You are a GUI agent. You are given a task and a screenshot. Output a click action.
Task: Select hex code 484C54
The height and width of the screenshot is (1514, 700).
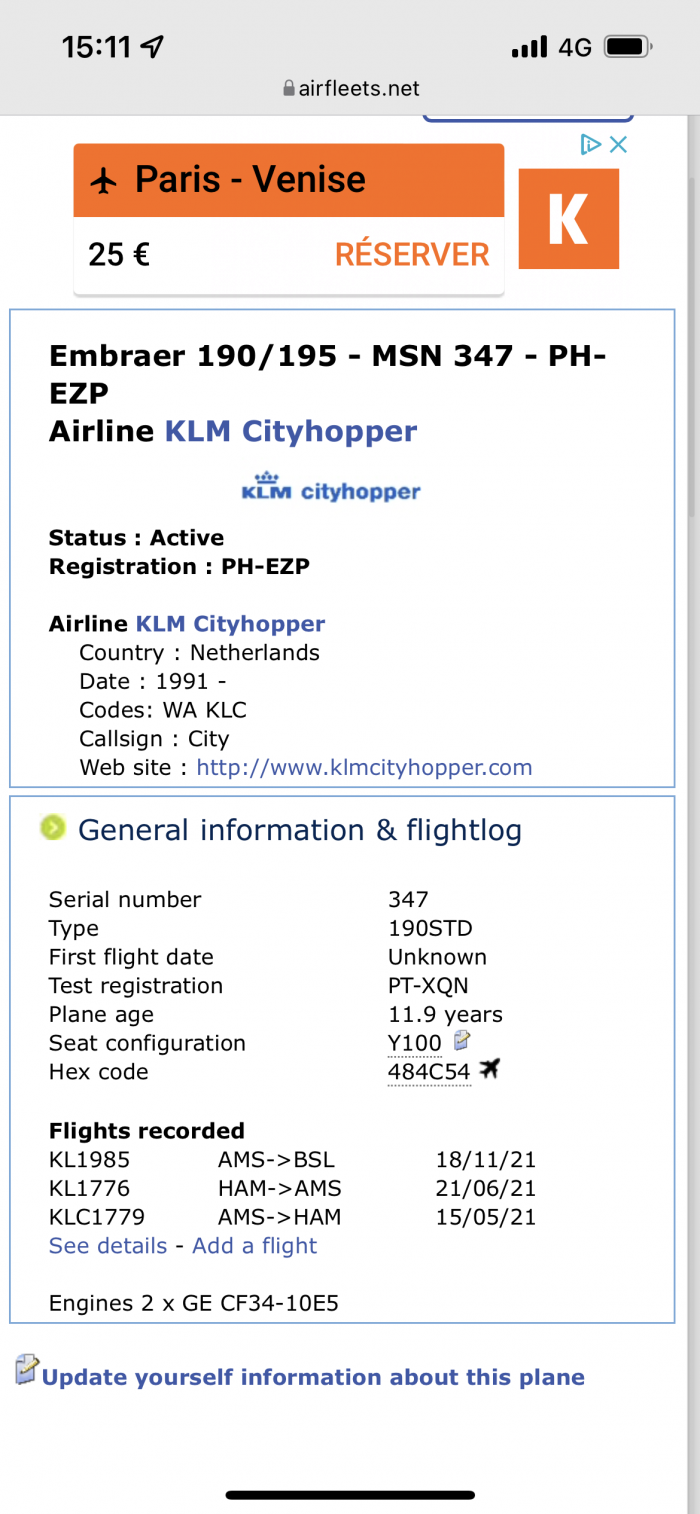click(x=429, y=1072)
